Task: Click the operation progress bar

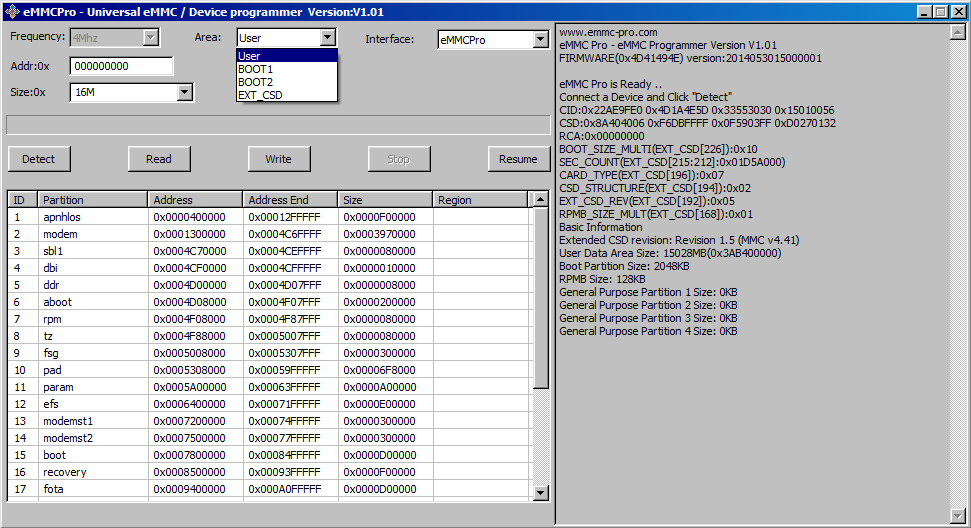Action: pos(278,125)
